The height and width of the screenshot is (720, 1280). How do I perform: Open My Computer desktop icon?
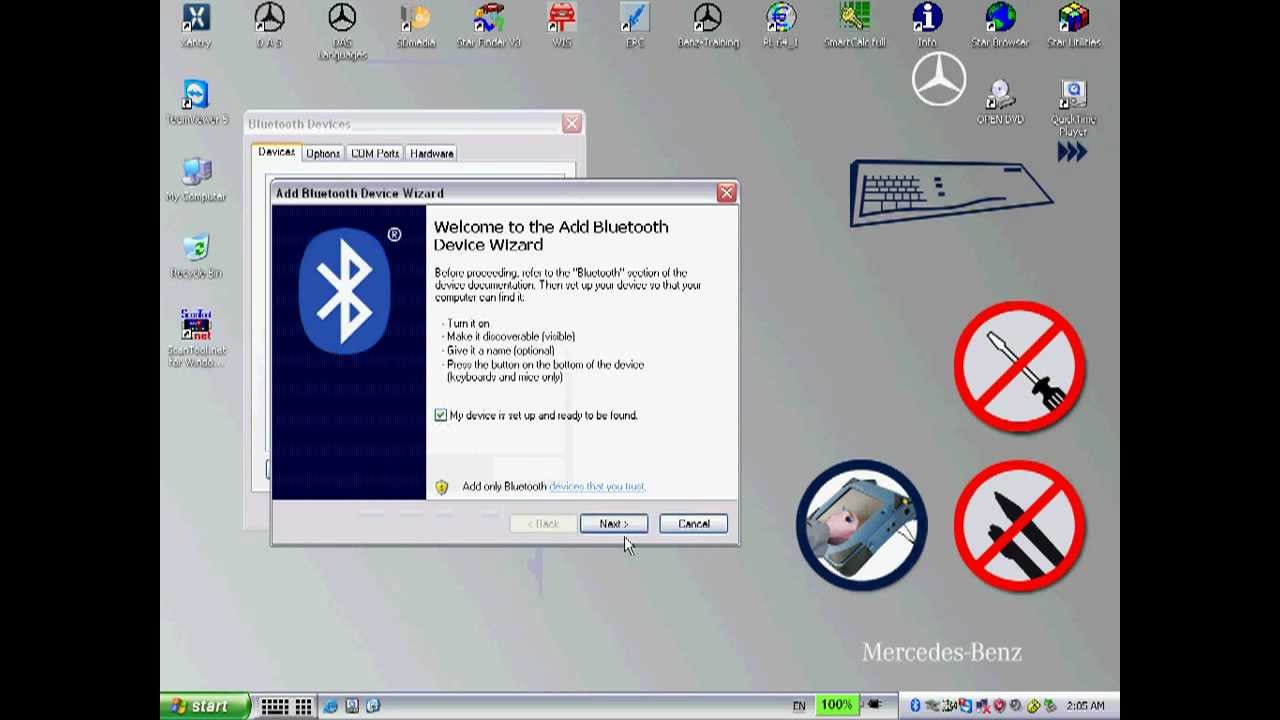(196, 180)
